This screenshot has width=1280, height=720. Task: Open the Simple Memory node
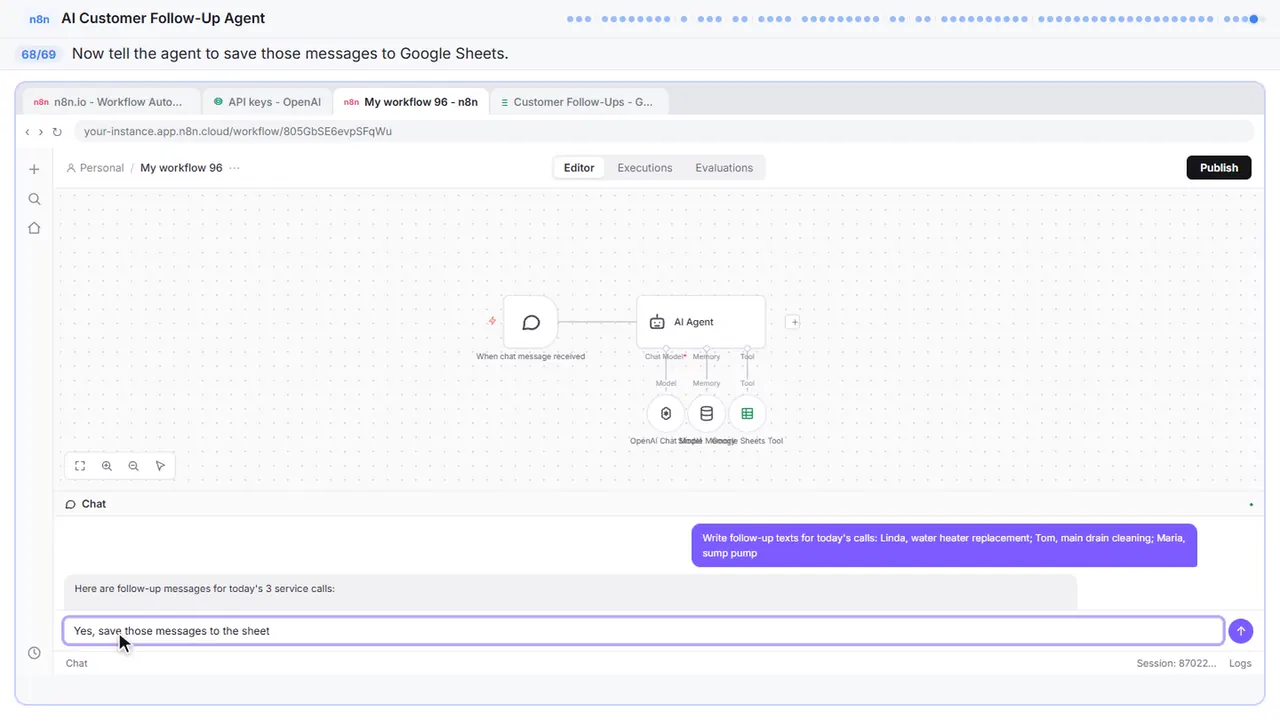(706, 414)
